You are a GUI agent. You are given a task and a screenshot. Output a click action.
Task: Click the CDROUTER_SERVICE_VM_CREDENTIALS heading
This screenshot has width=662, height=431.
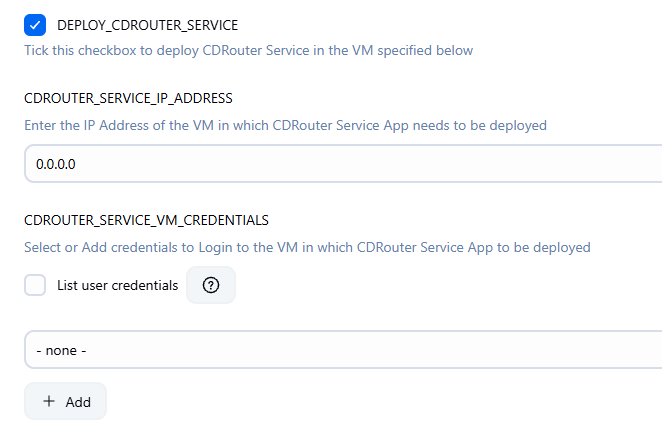[147, 220]
